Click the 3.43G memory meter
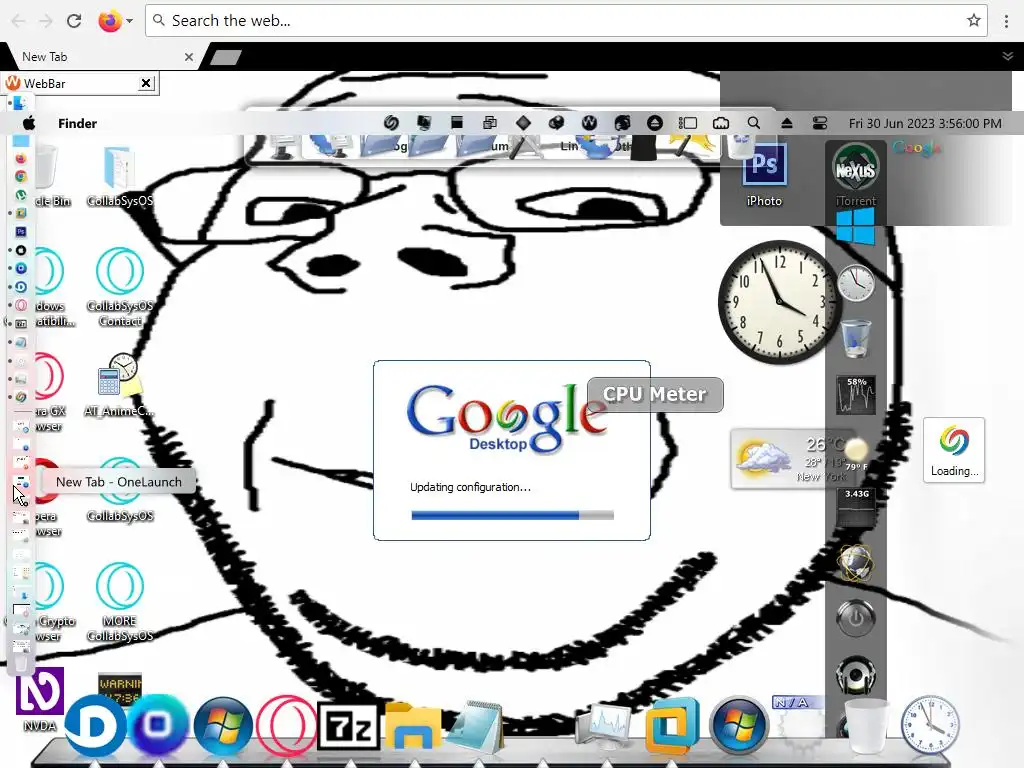 (856, 506)
